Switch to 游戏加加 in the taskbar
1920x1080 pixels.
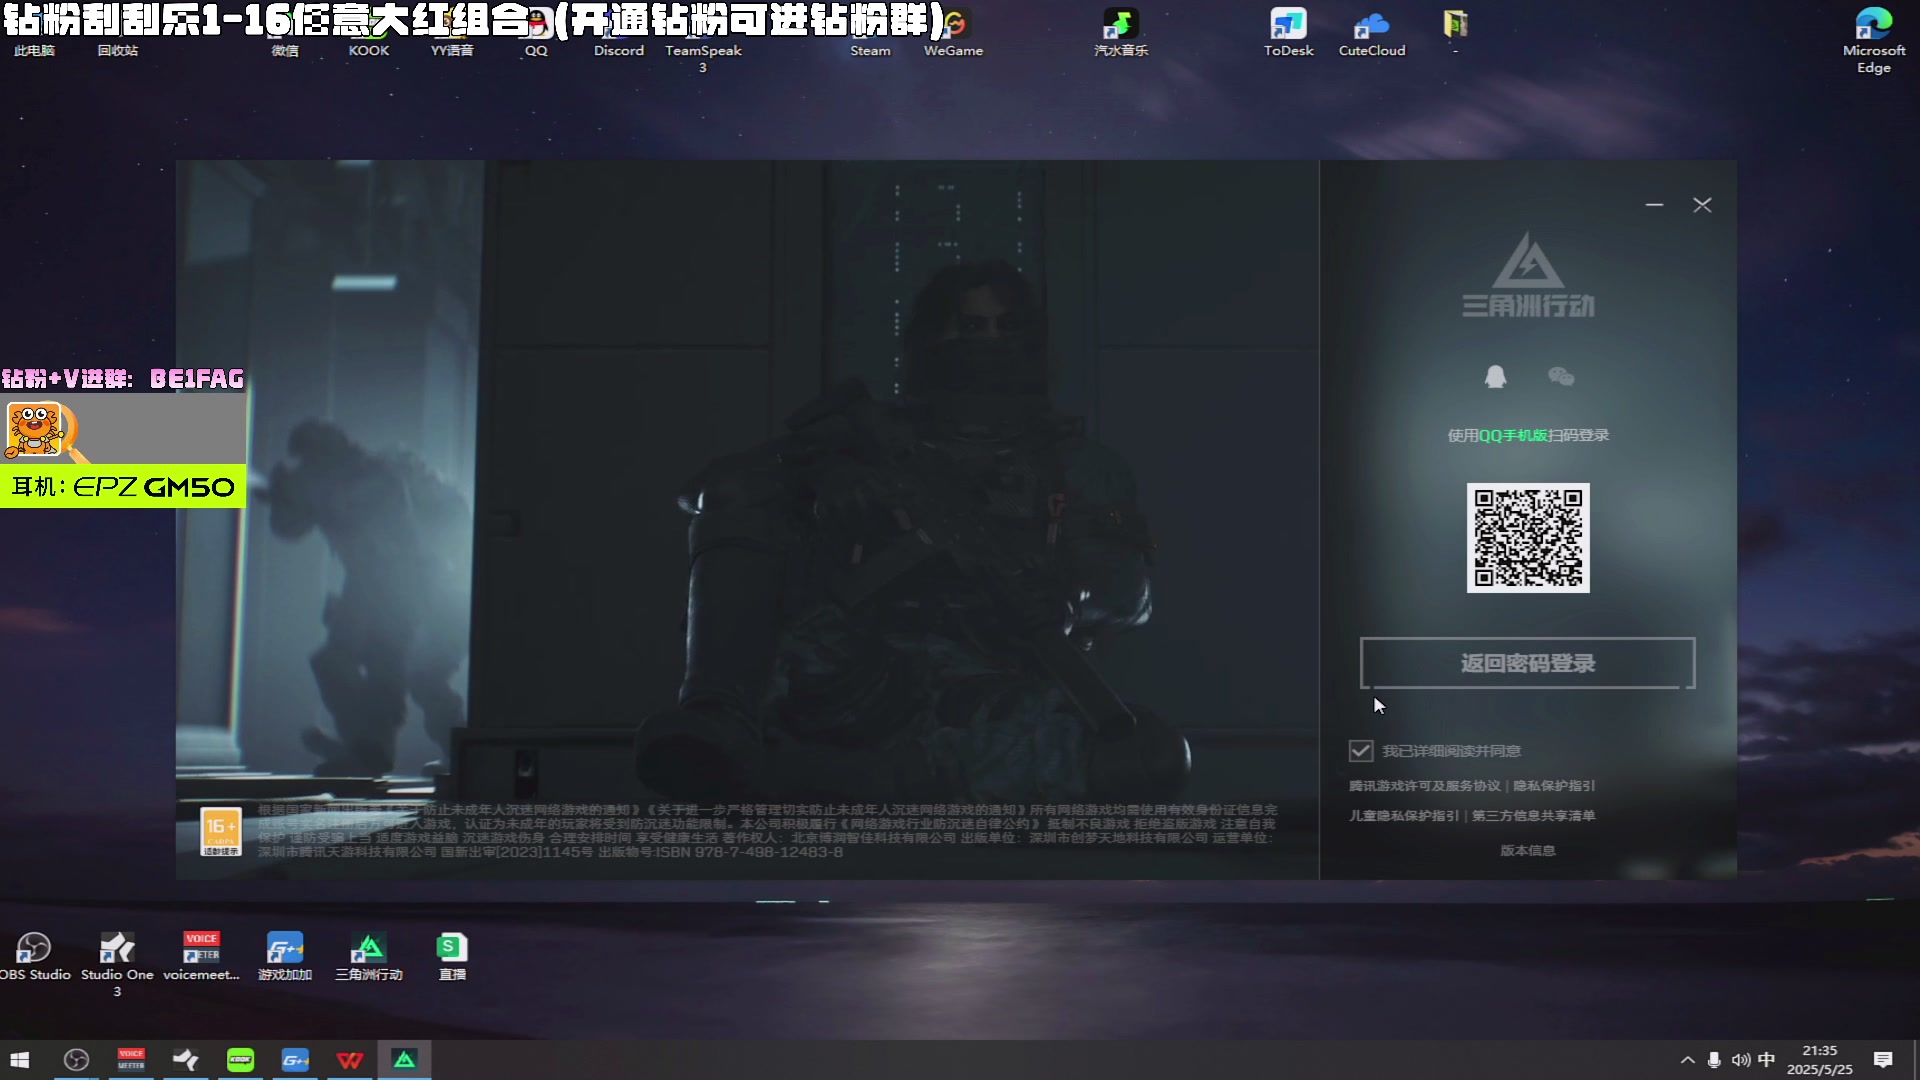295,1060
